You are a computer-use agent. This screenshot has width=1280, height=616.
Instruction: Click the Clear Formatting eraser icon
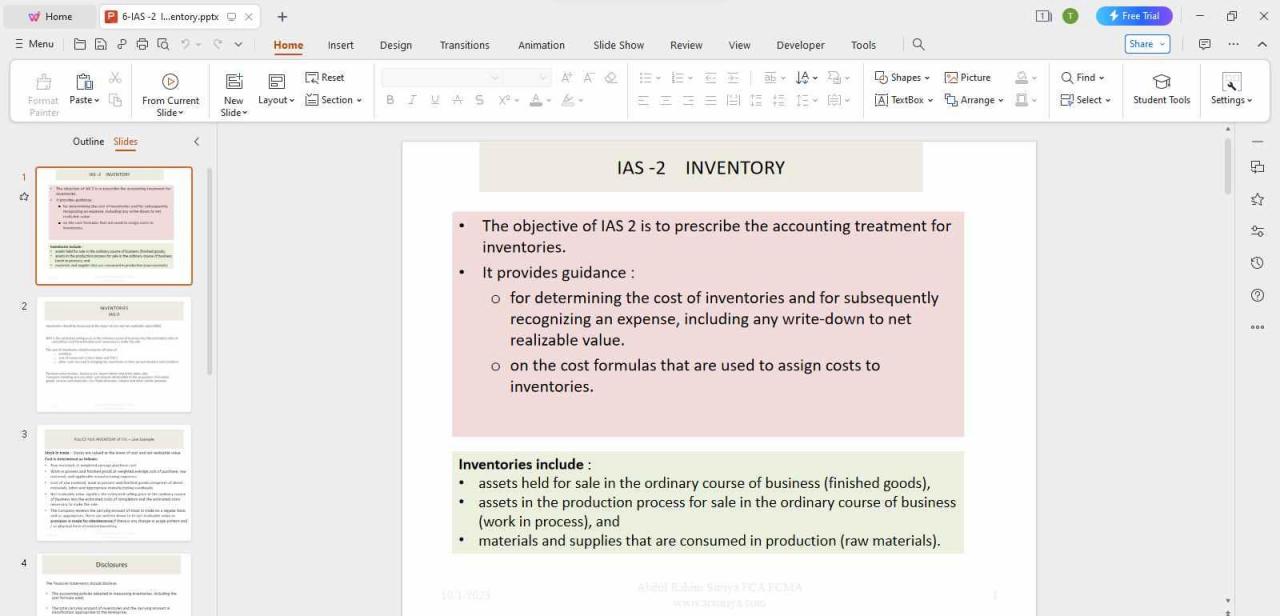click(611, 77)
